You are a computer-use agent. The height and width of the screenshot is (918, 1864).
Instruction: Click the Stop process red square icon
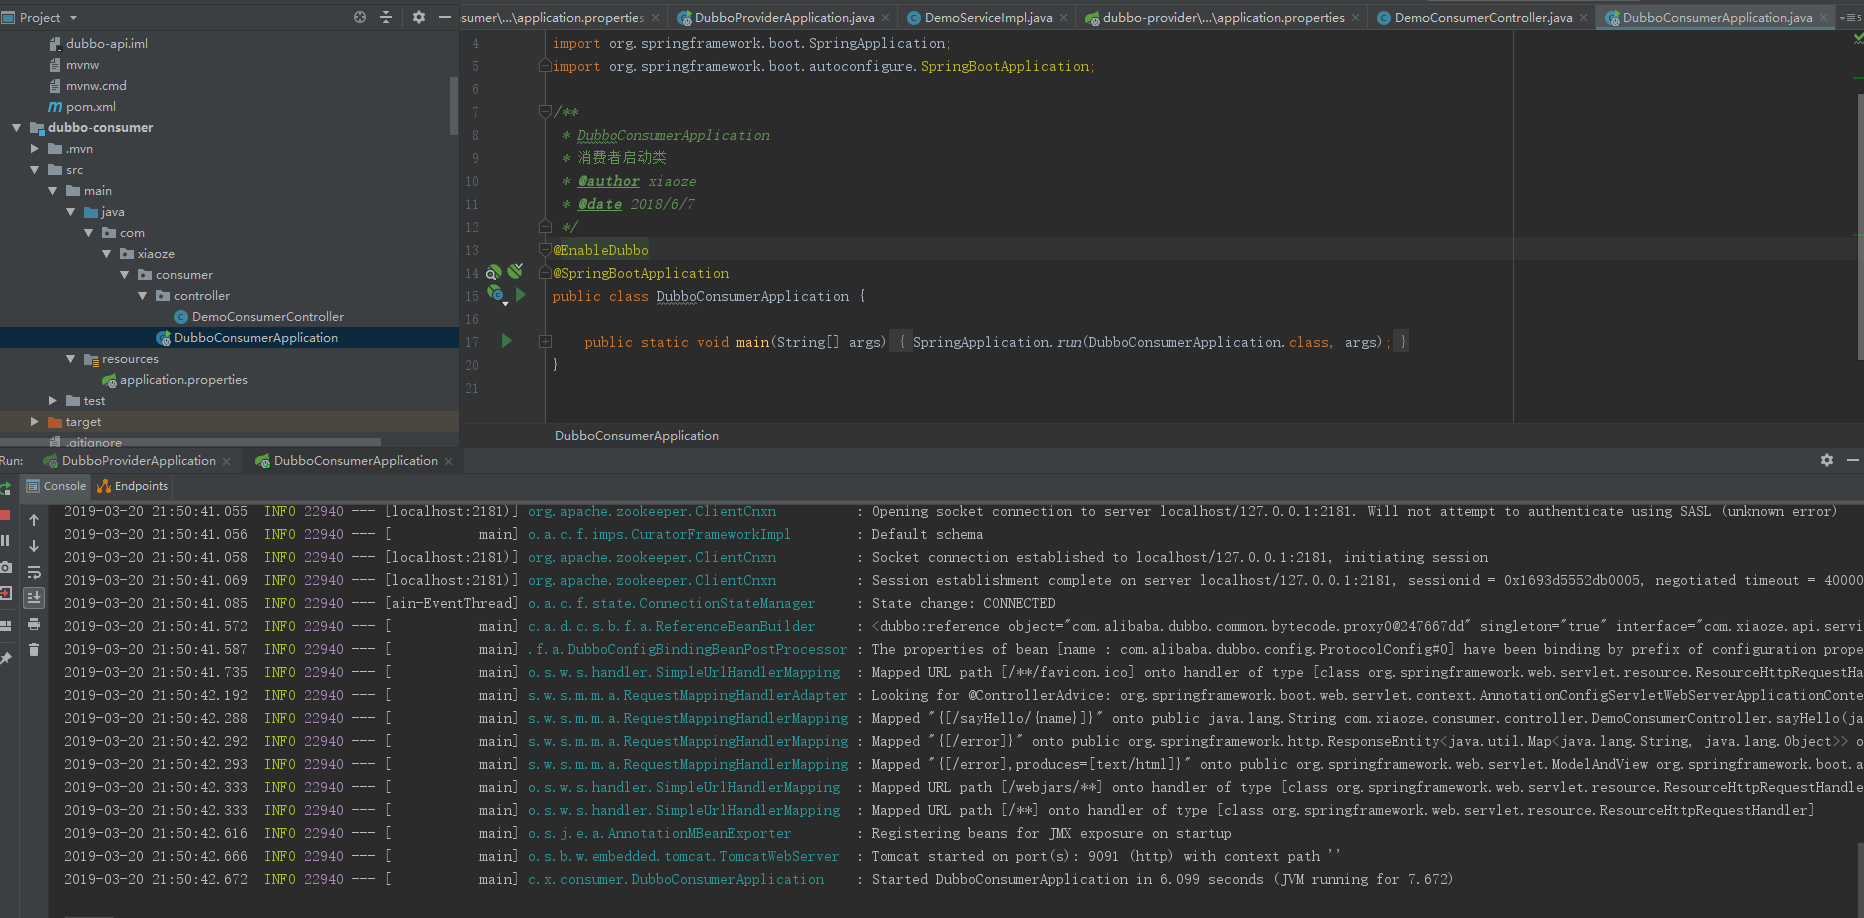tap(5, 515)
